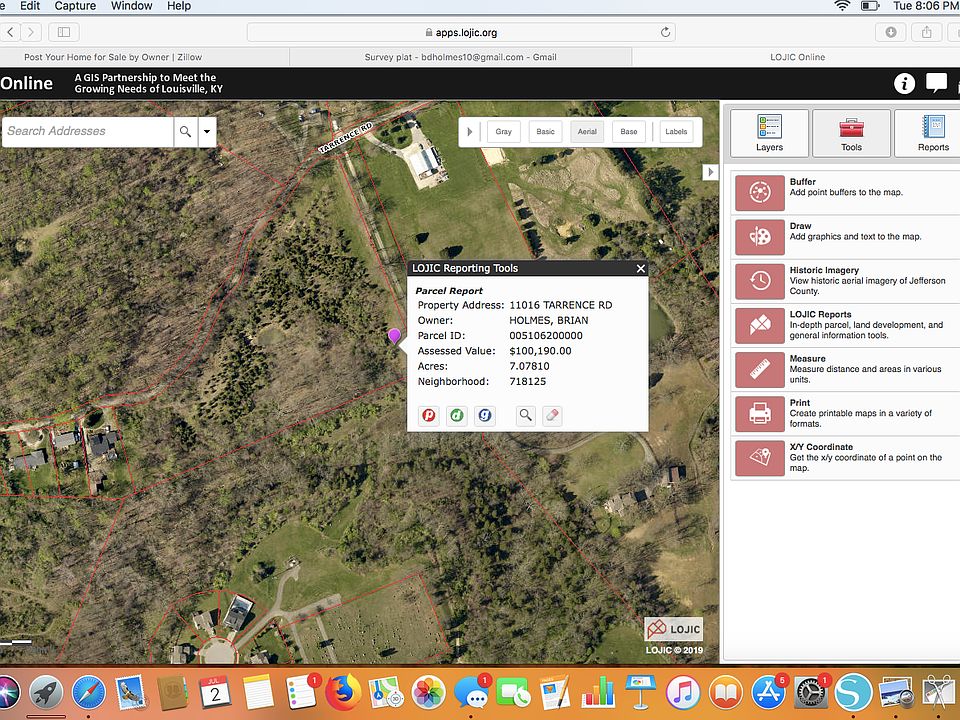Close the LOJIC Reporting Tools popup

click(641, 268)
